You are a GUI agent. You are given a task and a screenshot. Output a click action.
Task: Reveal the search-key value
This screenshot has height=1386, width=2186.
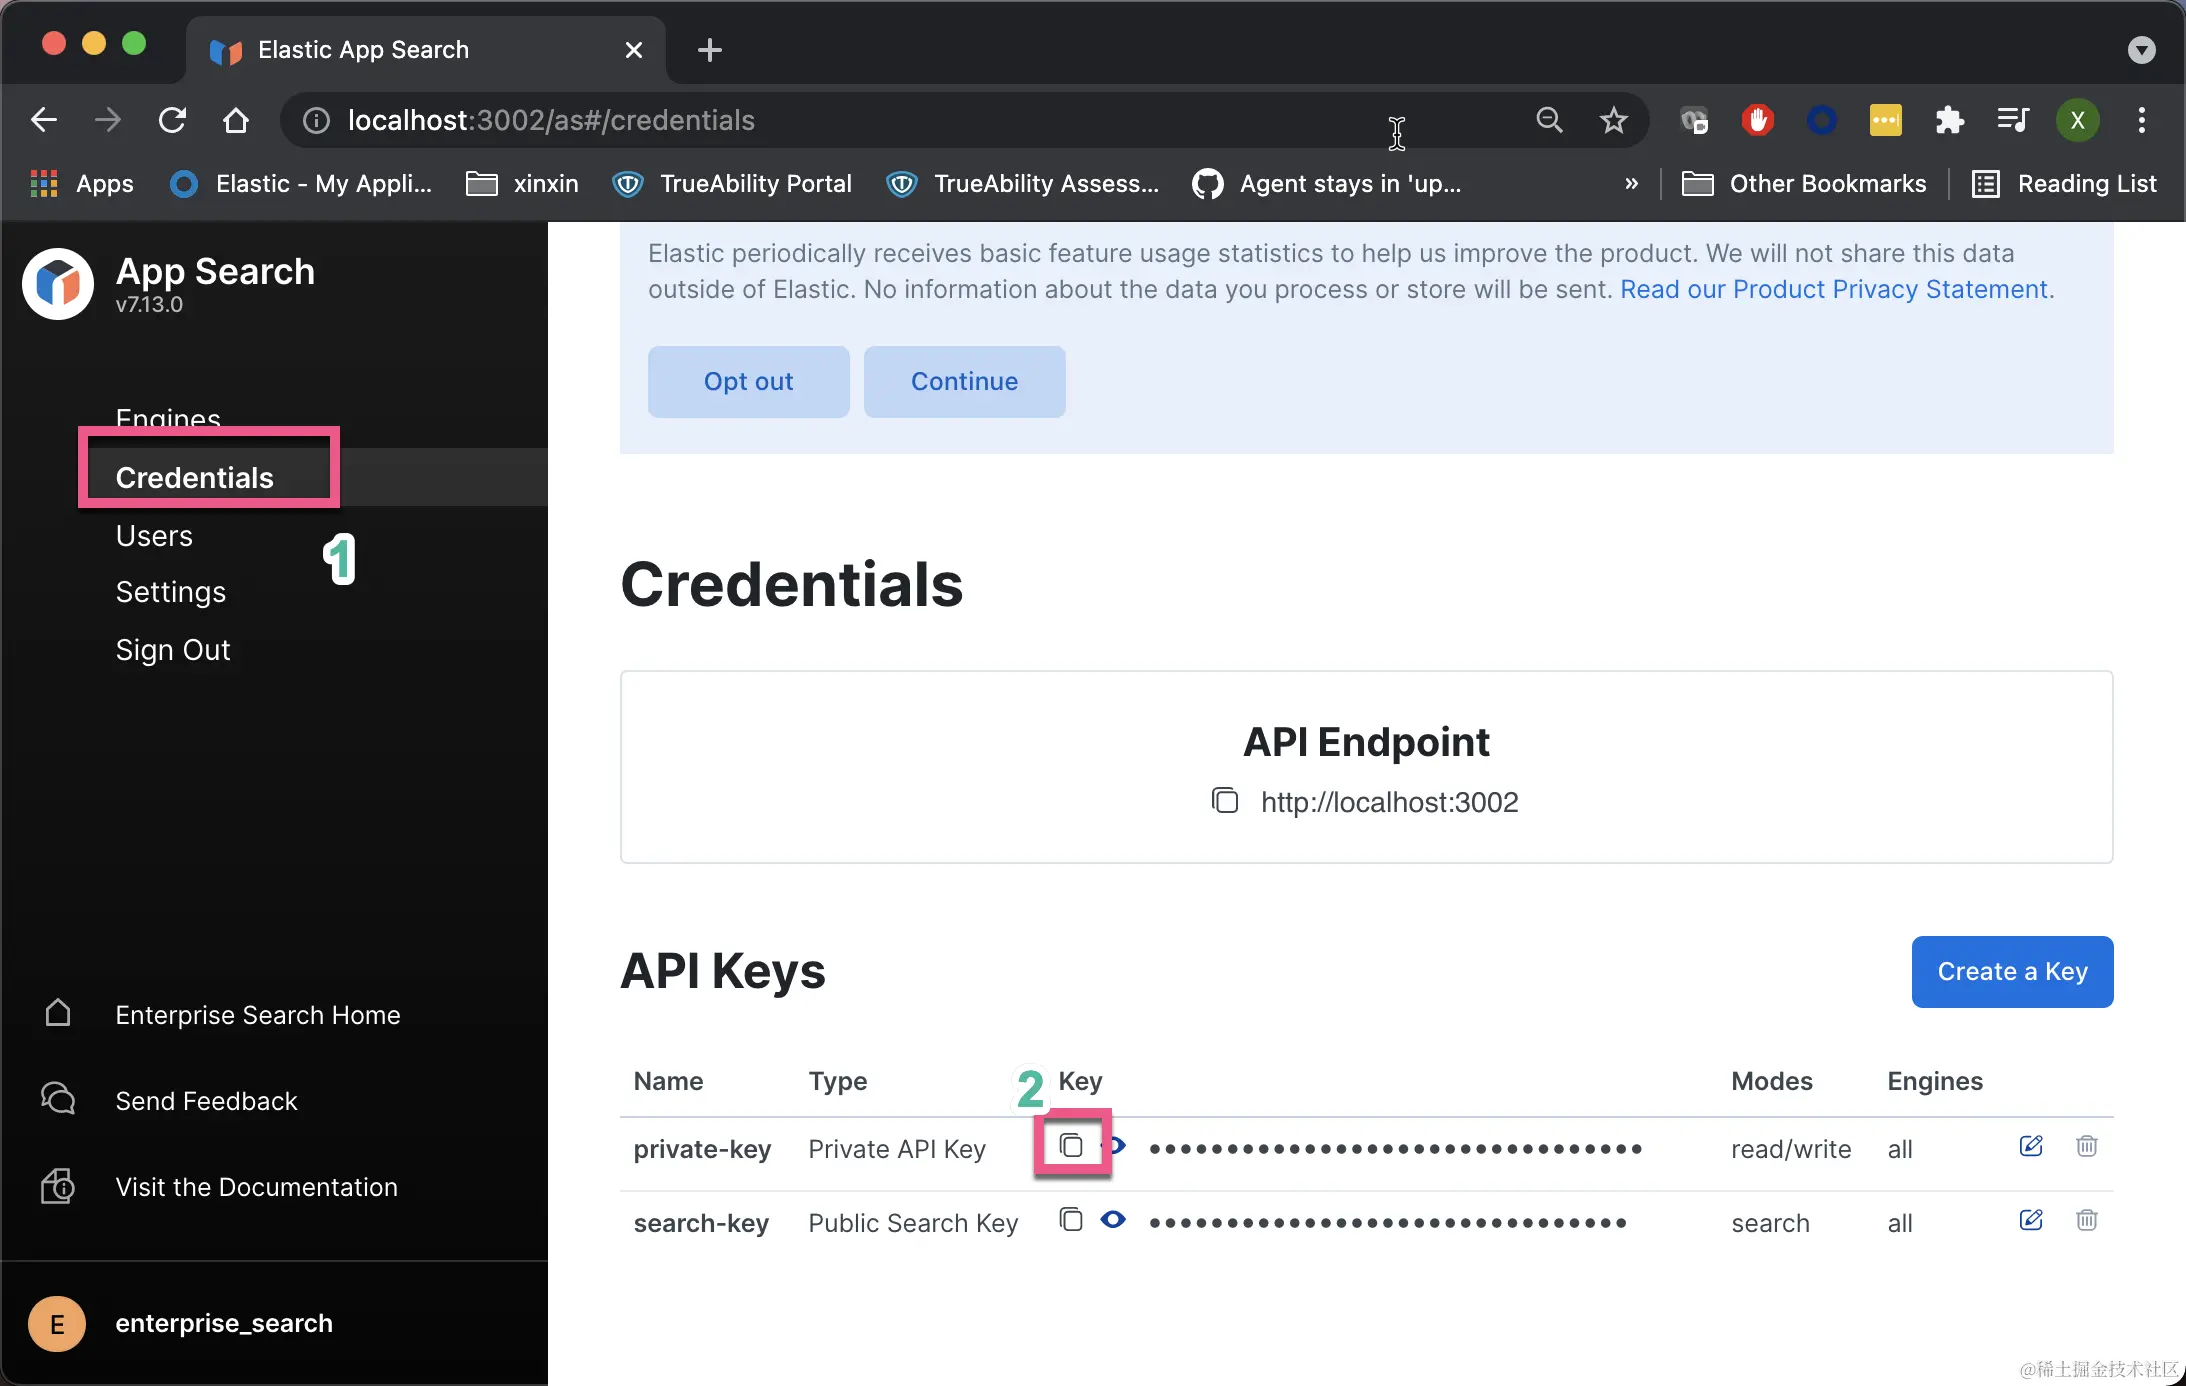tap(1113, 1220)
